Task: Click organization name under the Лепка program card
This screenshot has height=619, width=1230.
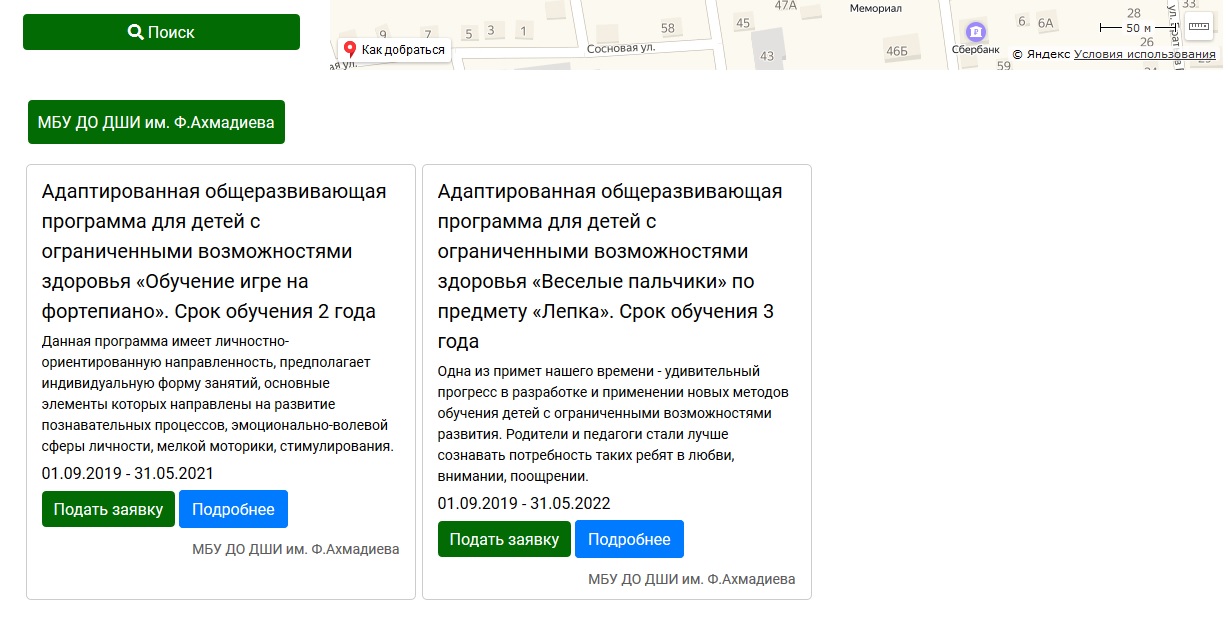Action: point(691,579)
